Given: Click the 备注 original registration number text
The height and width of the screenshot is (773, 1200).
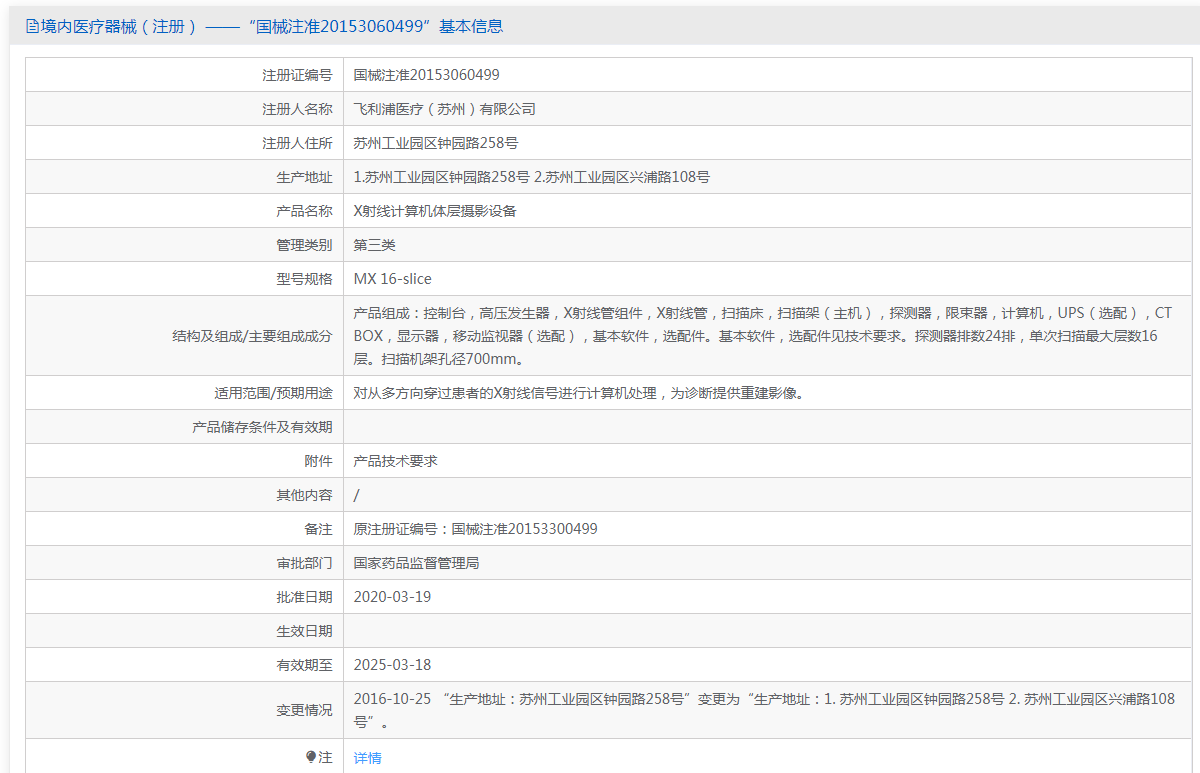Looking at the screenshot, I should coord(476,529).
